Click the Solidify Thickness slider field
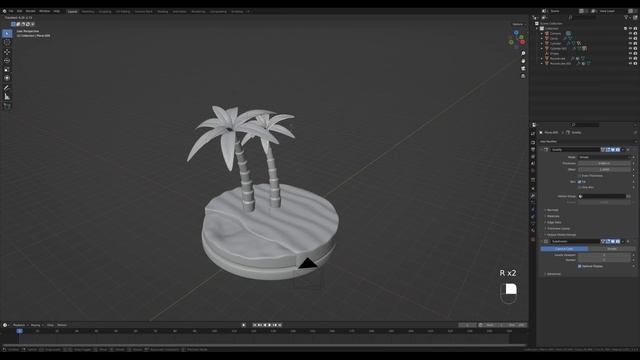 tap(604, 163)
